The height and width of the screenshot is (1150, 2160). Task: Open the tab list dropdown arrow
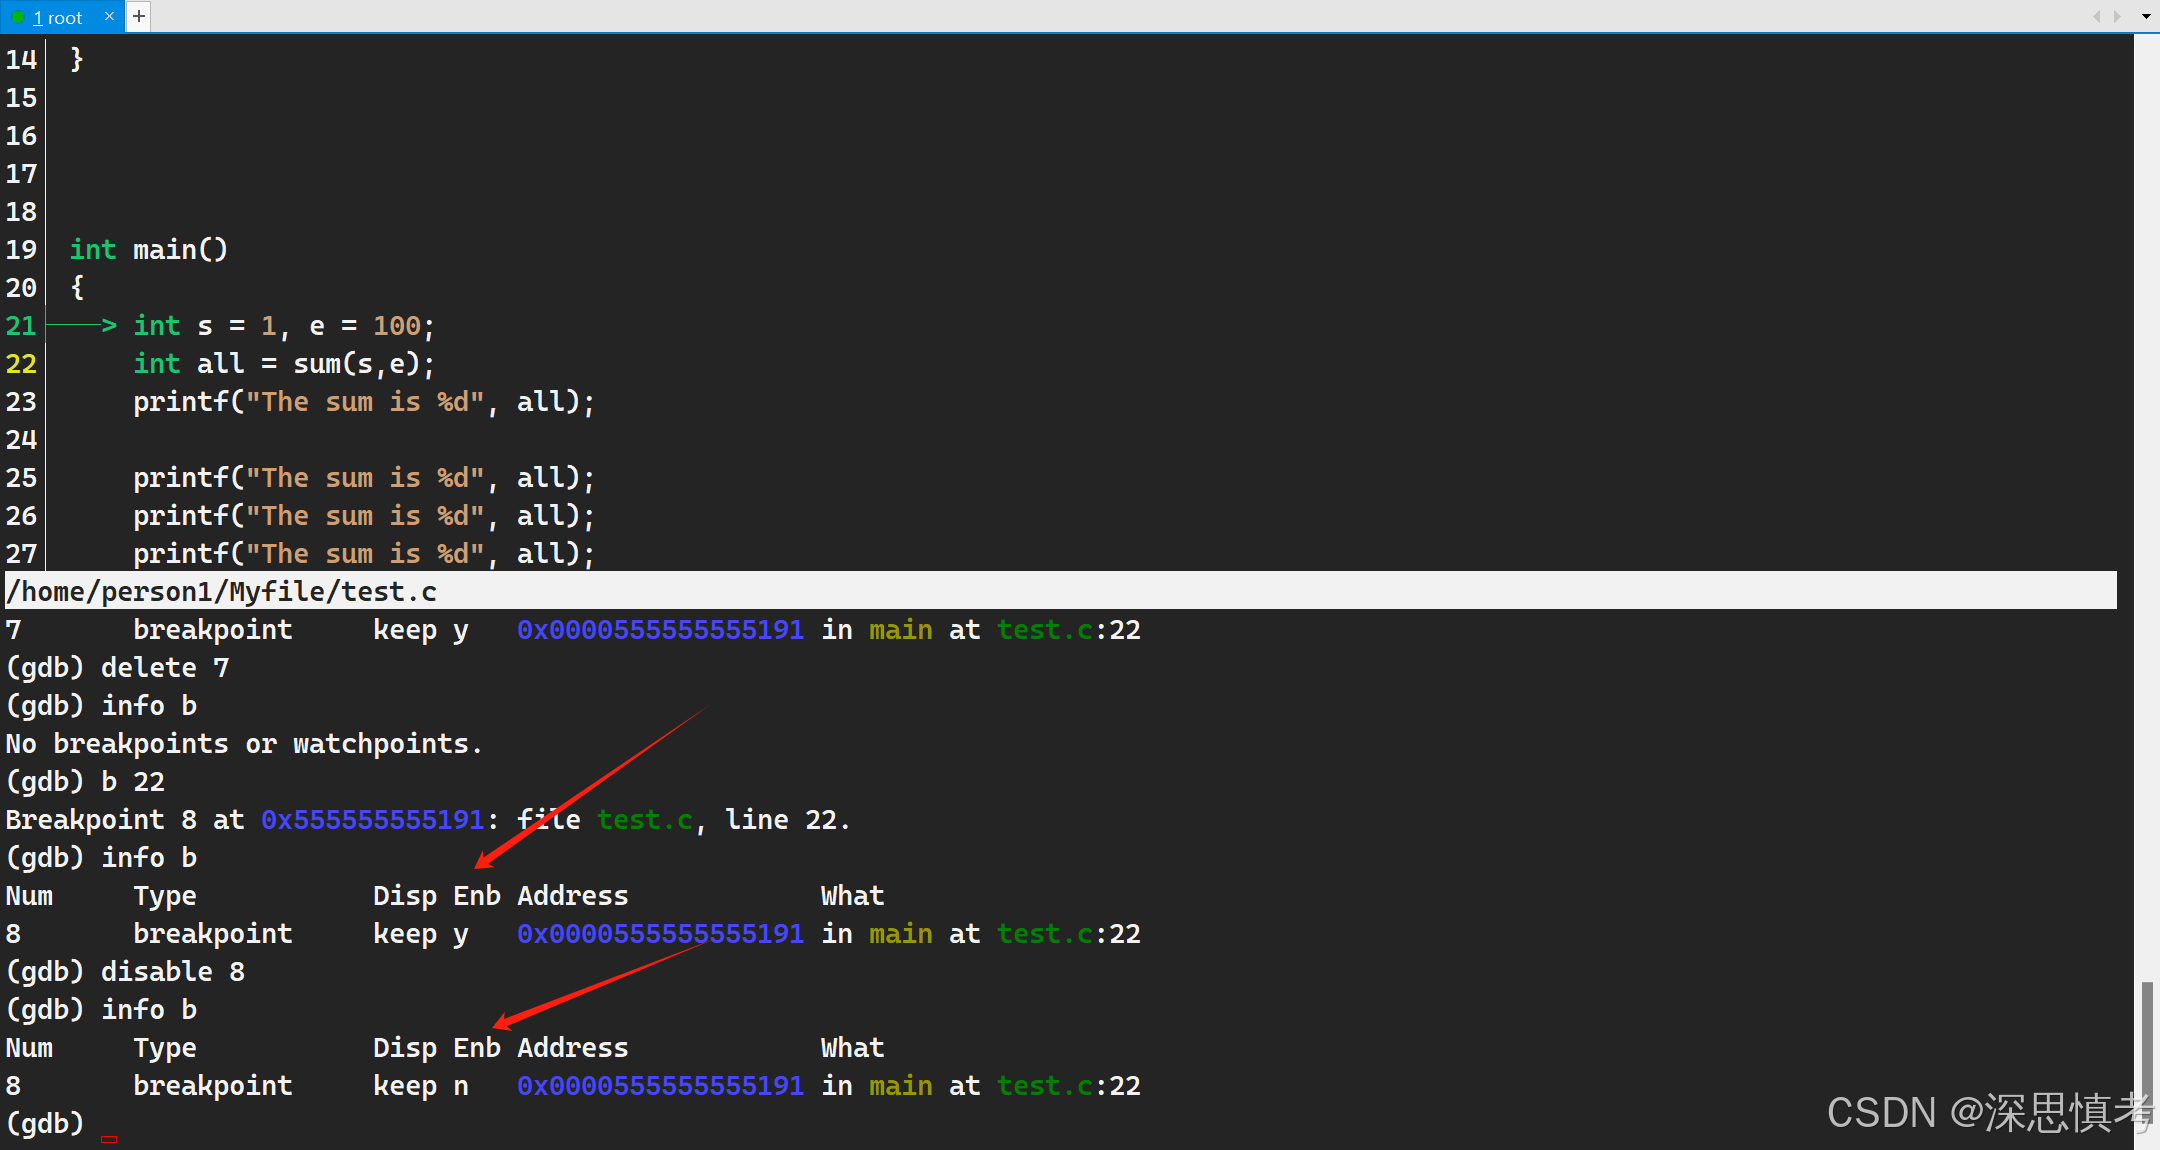[2146, 16]
